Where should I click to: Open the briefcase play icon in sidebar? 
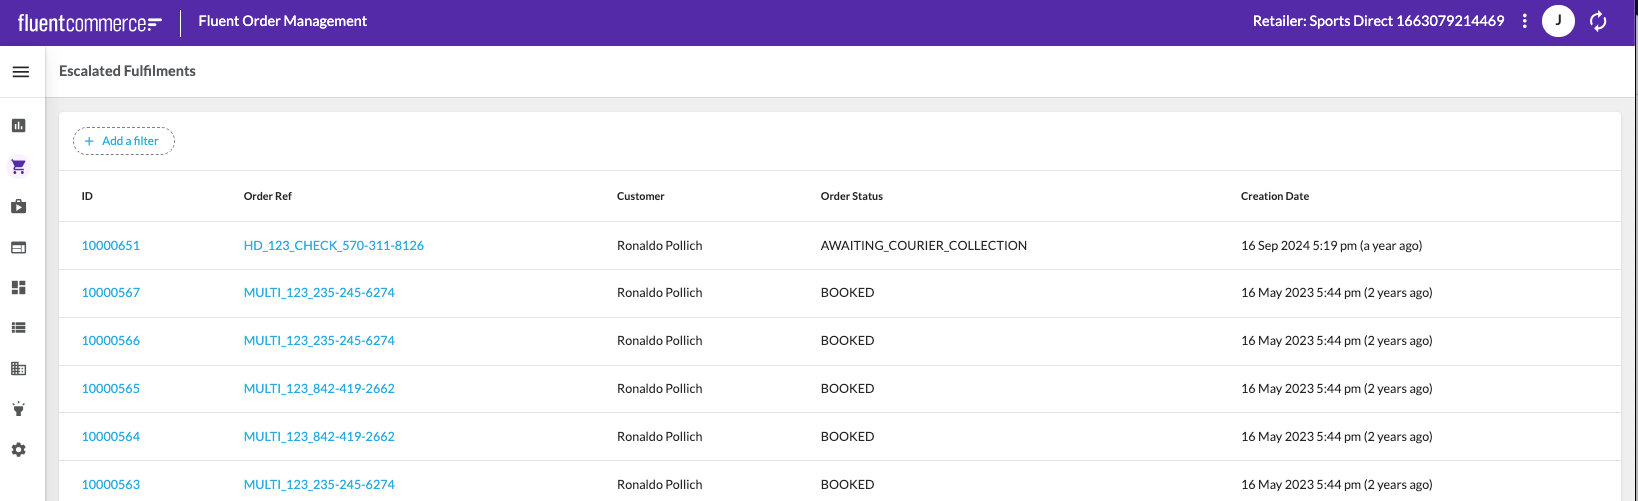(x=18, y=207)
